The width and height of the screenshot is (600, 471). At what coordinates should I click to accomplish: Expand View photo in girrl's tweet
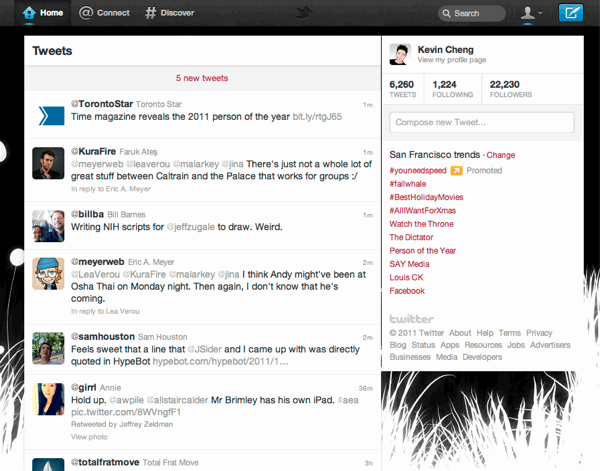click(x=89, y=437)
